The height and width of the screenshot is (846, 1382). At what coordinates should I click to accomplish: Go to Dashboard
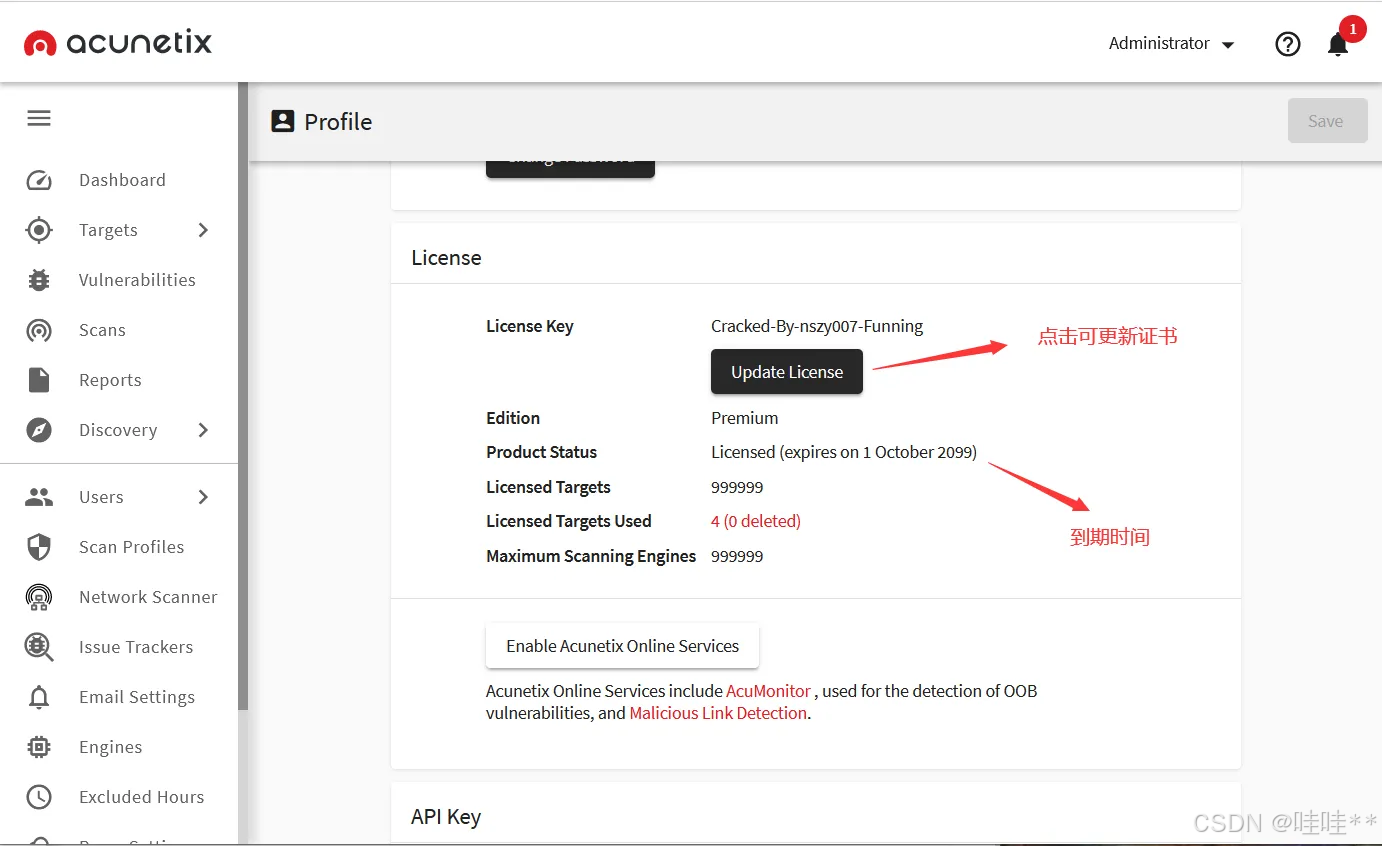click(122, 180)
